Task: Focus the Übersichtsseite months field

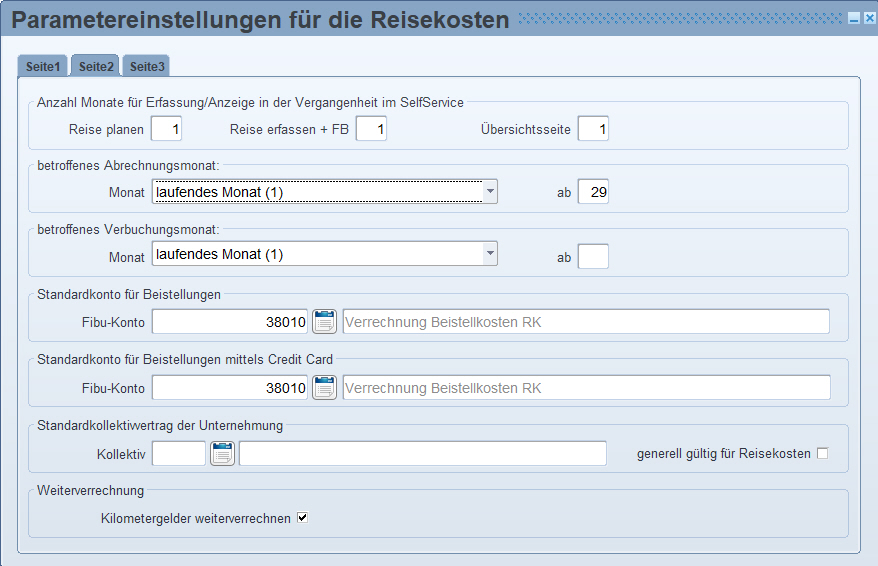Action: click(593, 129)
